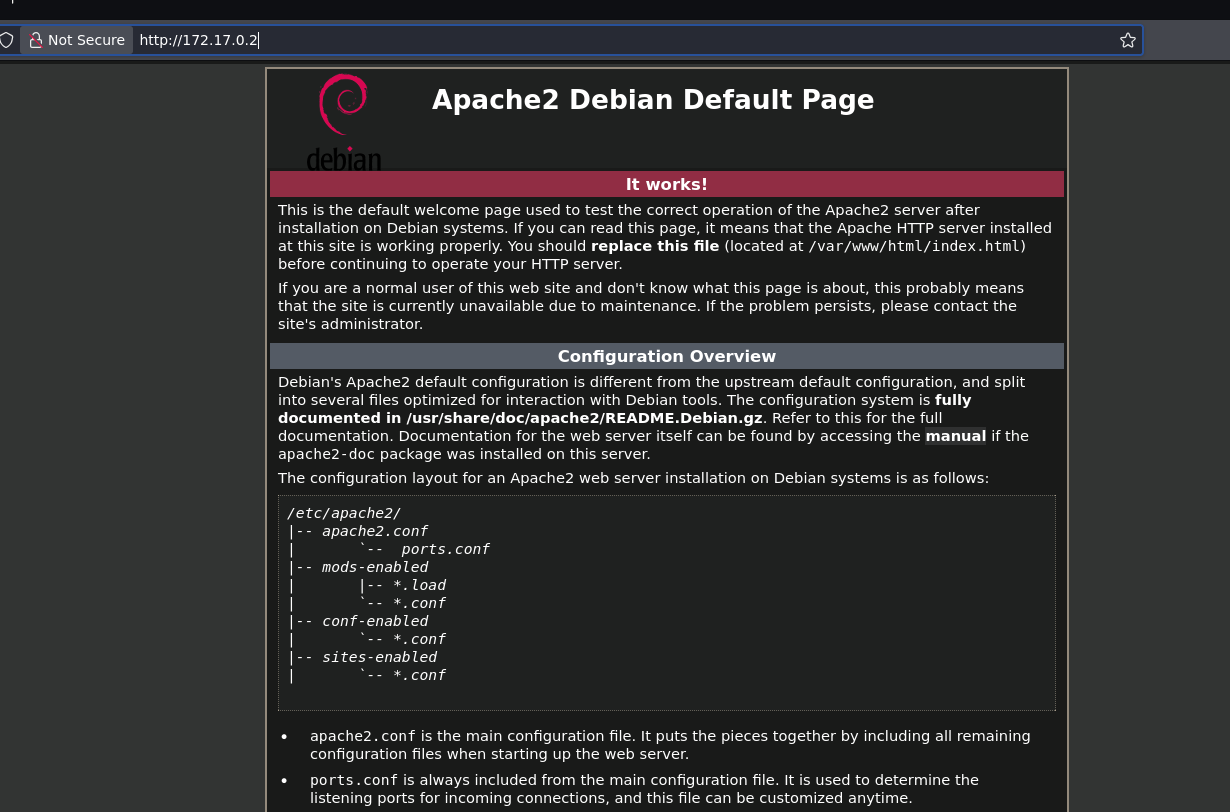Click the "Configuration Overview" header bar
The height and width of the screenshot is (812, 1230).
666,356
